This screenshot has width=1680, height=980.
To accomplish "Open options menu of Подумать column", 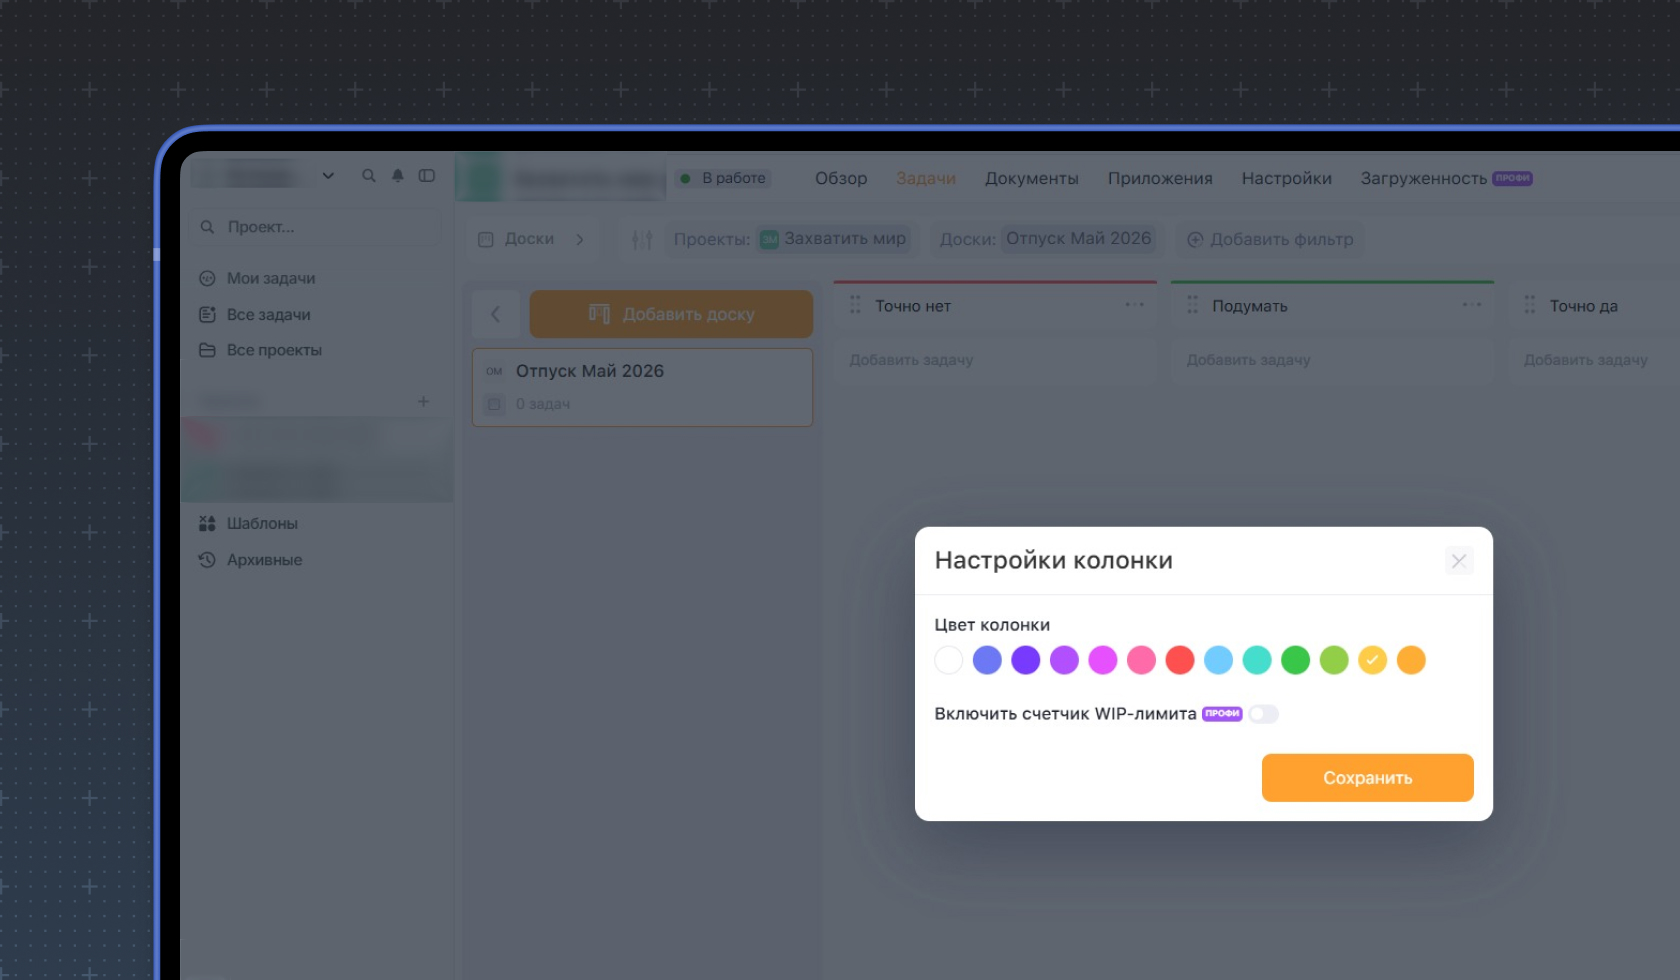I will (x=1472, y=305).
